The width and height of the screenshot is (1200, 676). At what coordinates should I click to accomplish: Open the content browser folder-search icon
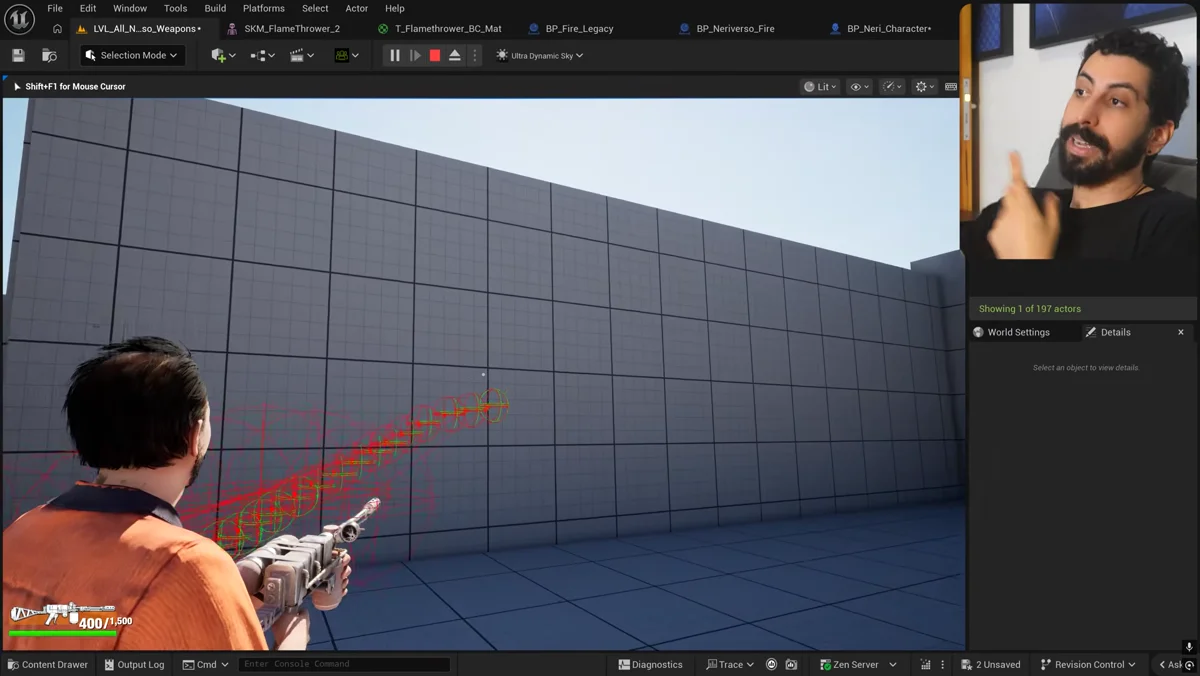(49, 56)
